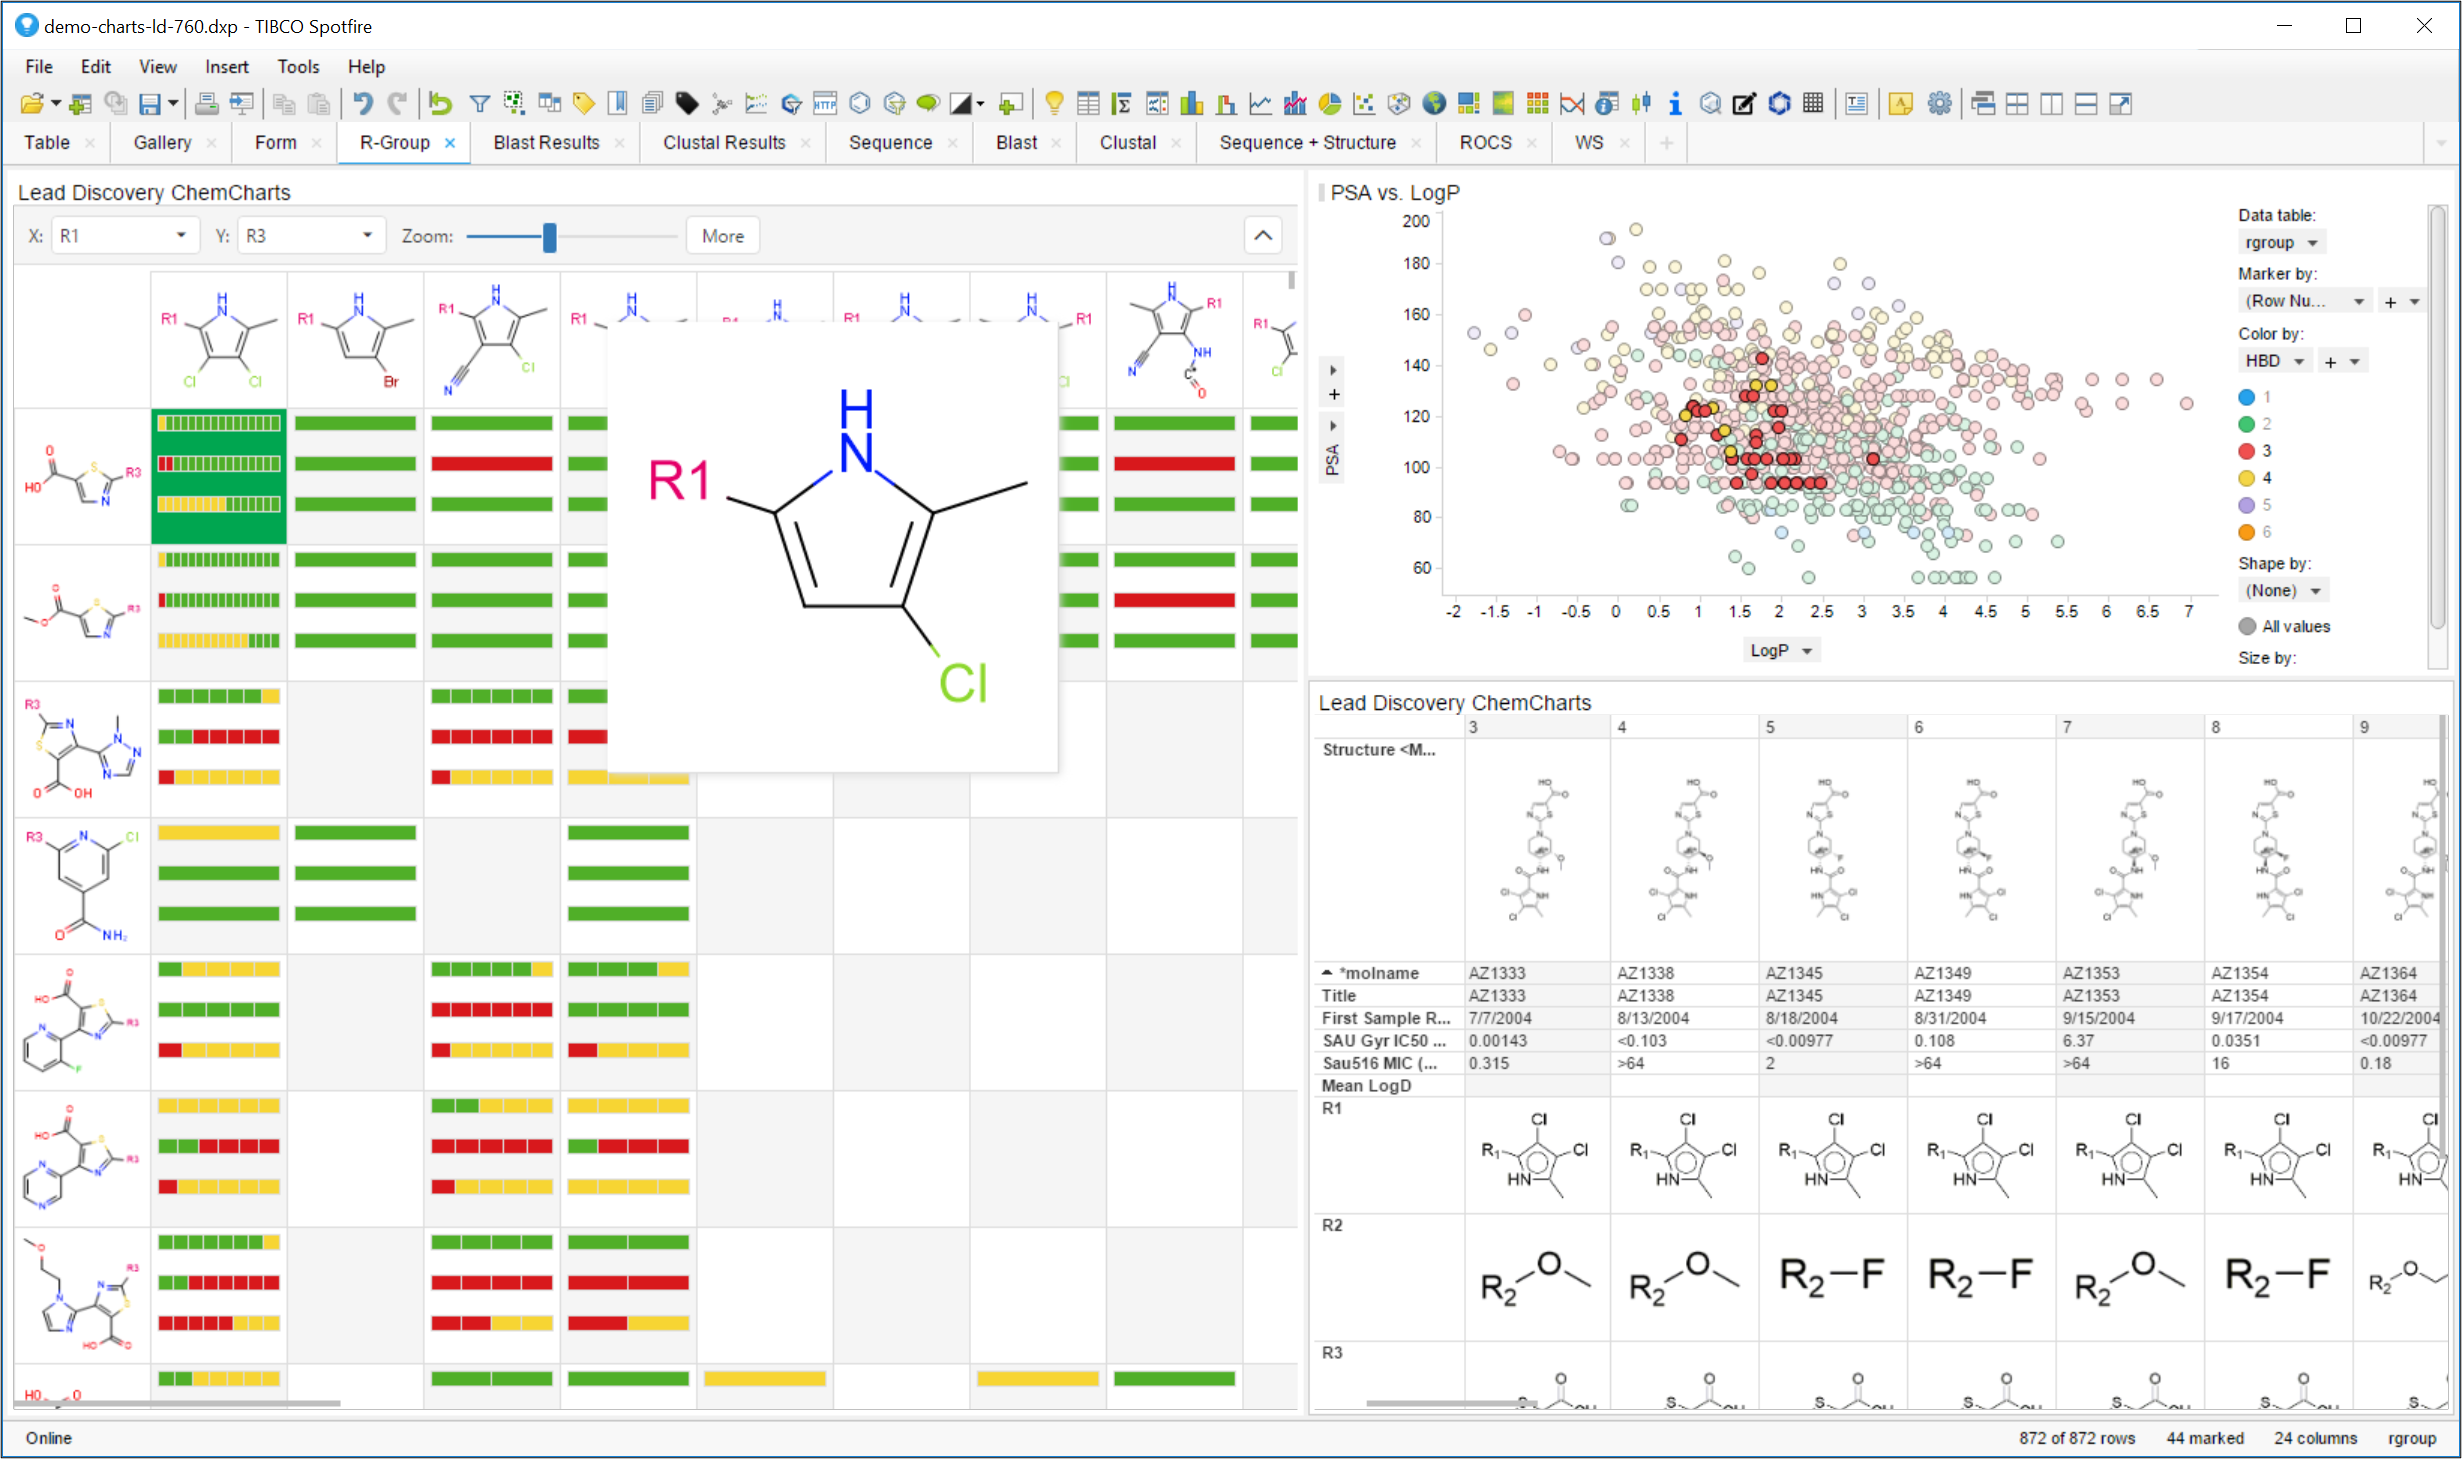
Task: Open the map chart tool
Action: pos(1432,103)
